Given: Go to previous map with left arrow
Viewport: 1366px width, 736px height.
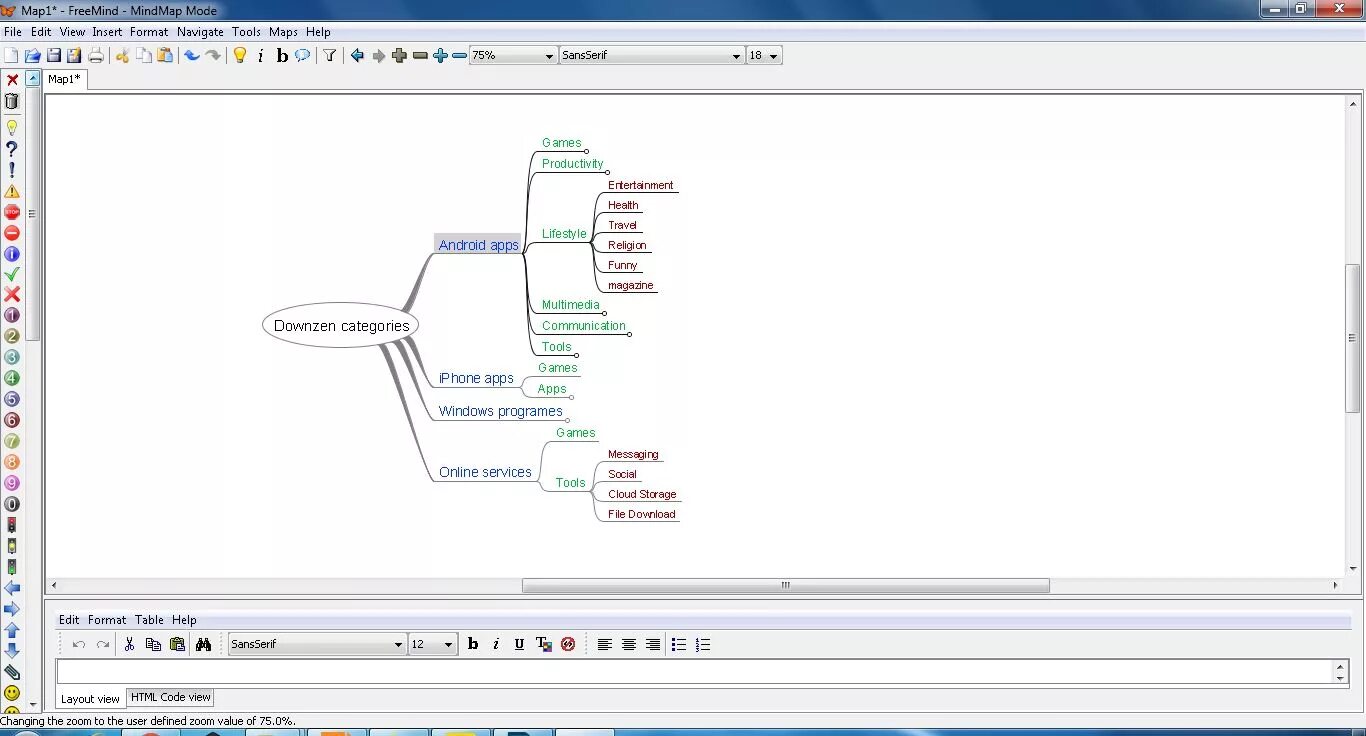Looking at the screenshot, I should pyautogui.click(x=357, y=56).
